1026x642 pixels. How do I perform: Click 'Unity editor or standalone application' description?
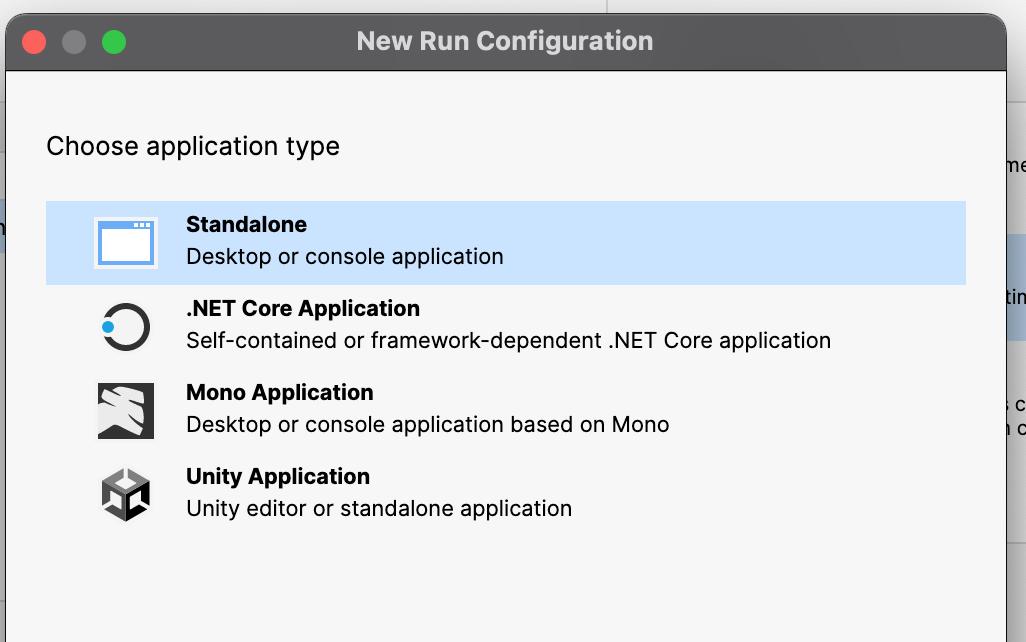point(379,508)
